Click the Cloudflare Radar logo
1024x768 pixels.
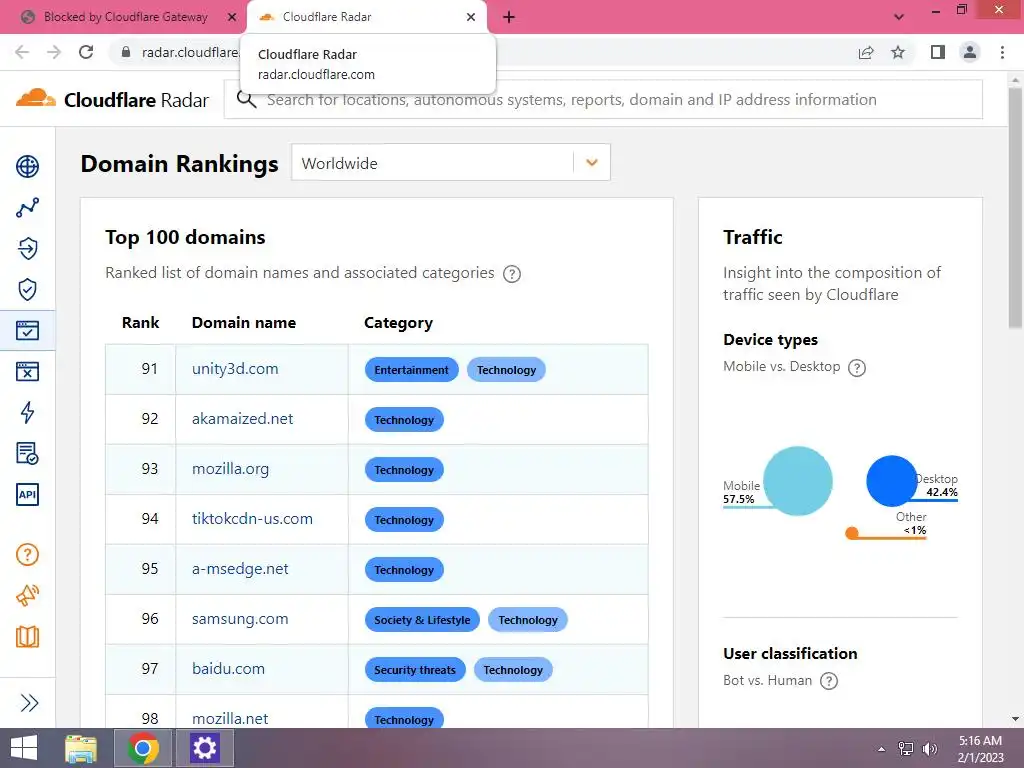pos(112,99)
